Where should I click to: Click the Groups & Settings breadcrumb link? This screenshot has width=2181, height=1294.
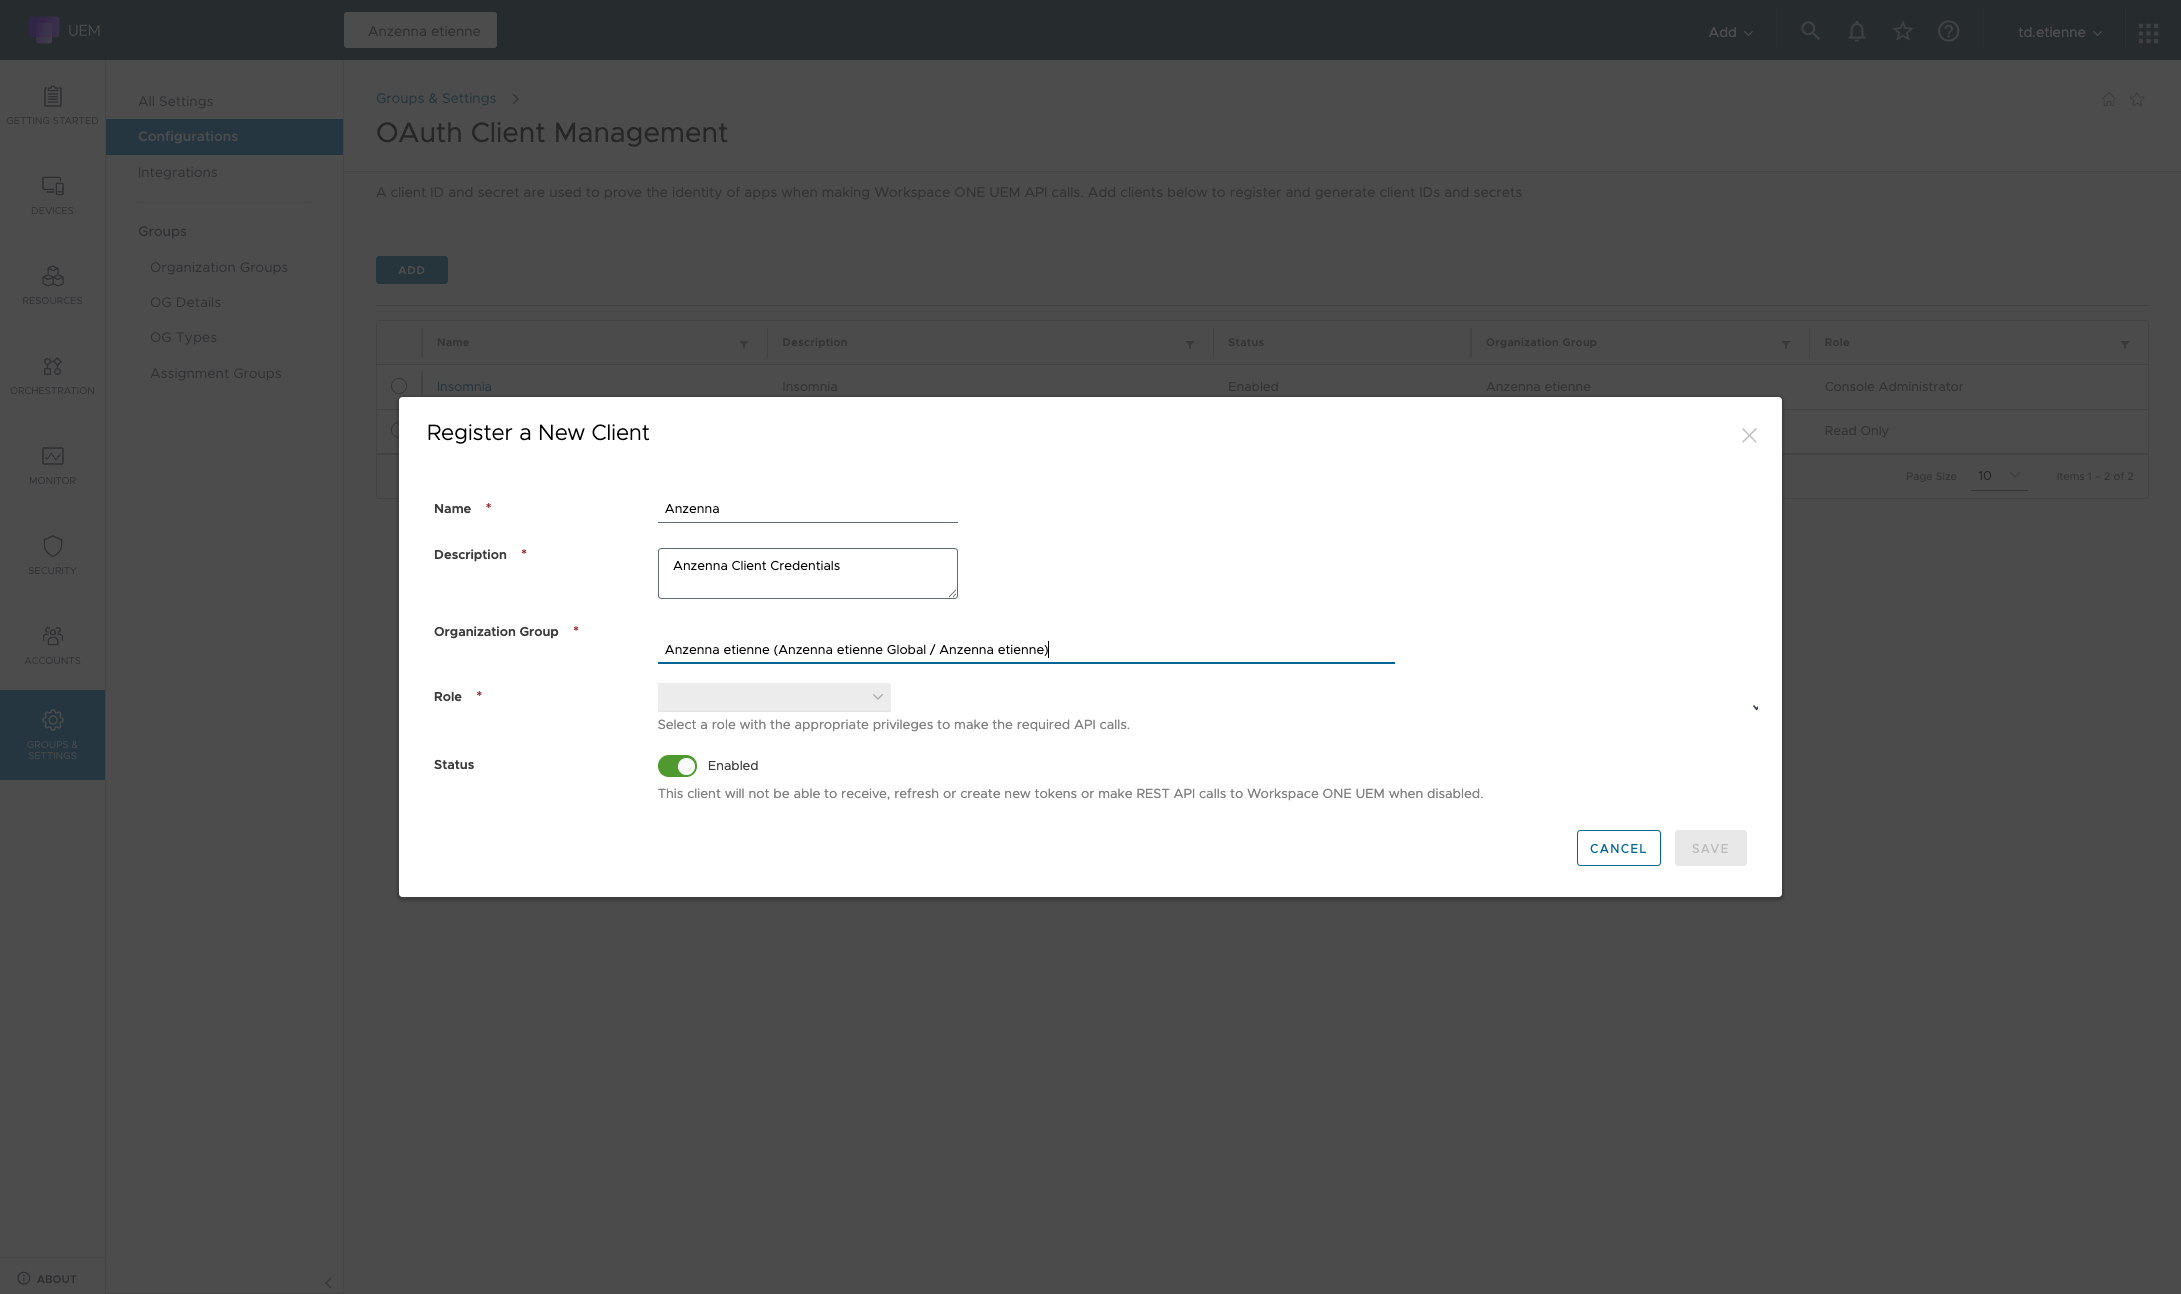tap(436, 98)
